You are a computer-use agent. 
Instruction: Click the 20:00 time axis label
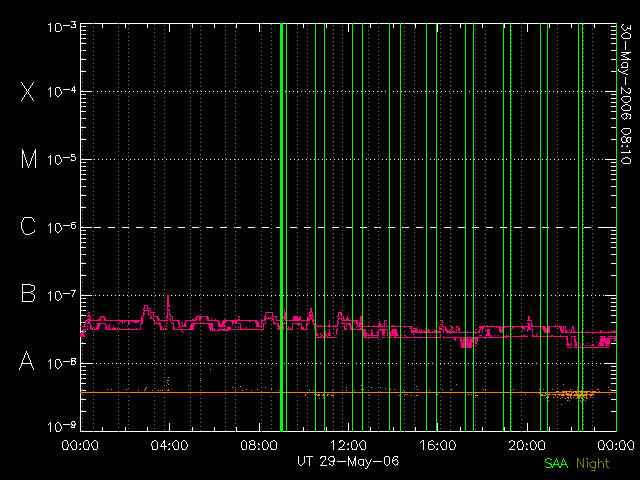[527, 444]
